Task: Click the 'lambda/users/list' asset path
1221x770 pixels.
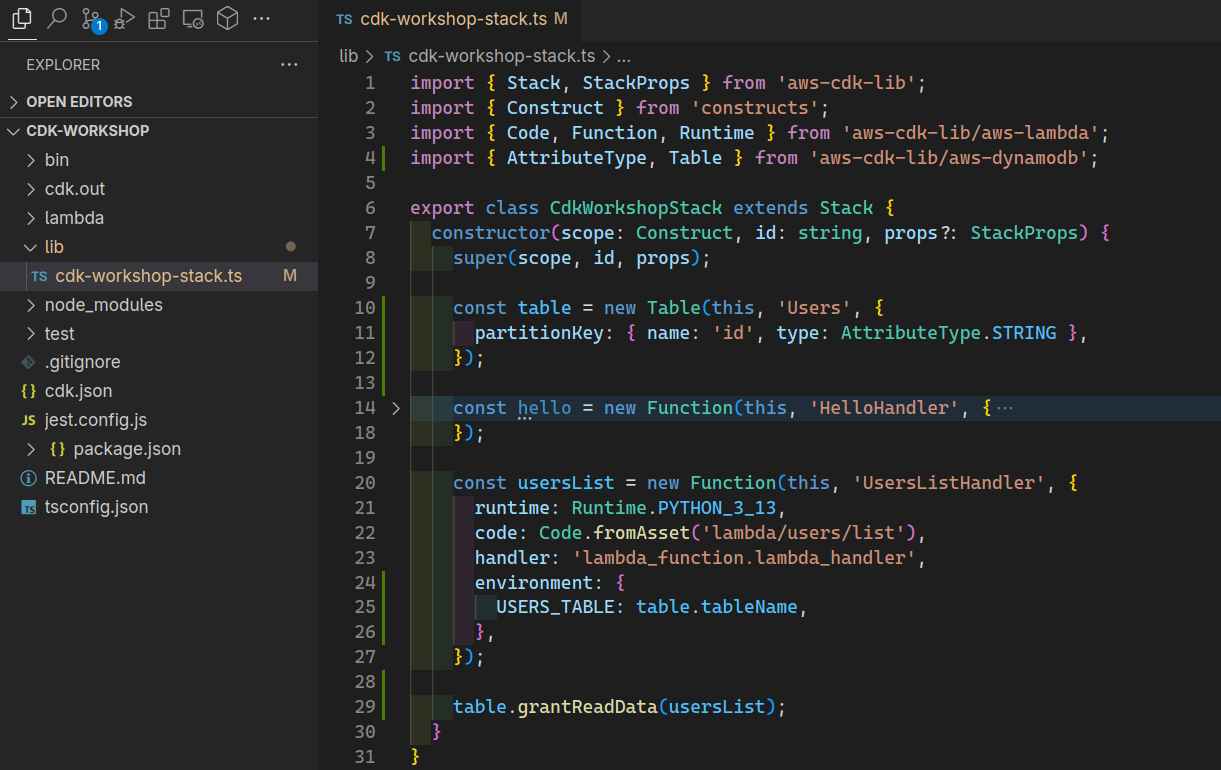Action: [804, 533]
